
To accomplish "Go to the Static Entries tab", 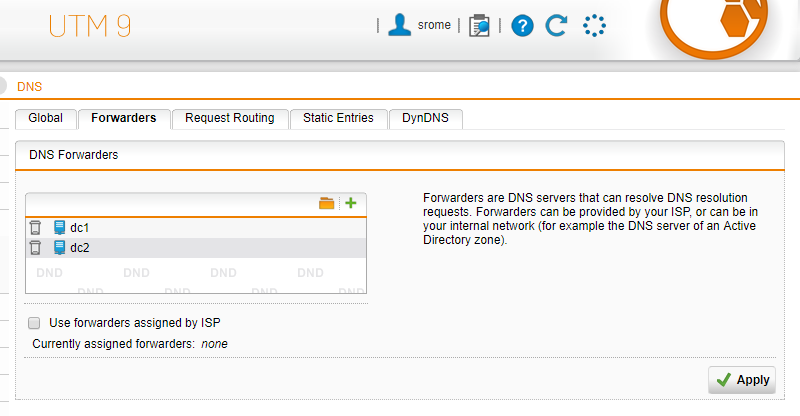I will (338, 118).
